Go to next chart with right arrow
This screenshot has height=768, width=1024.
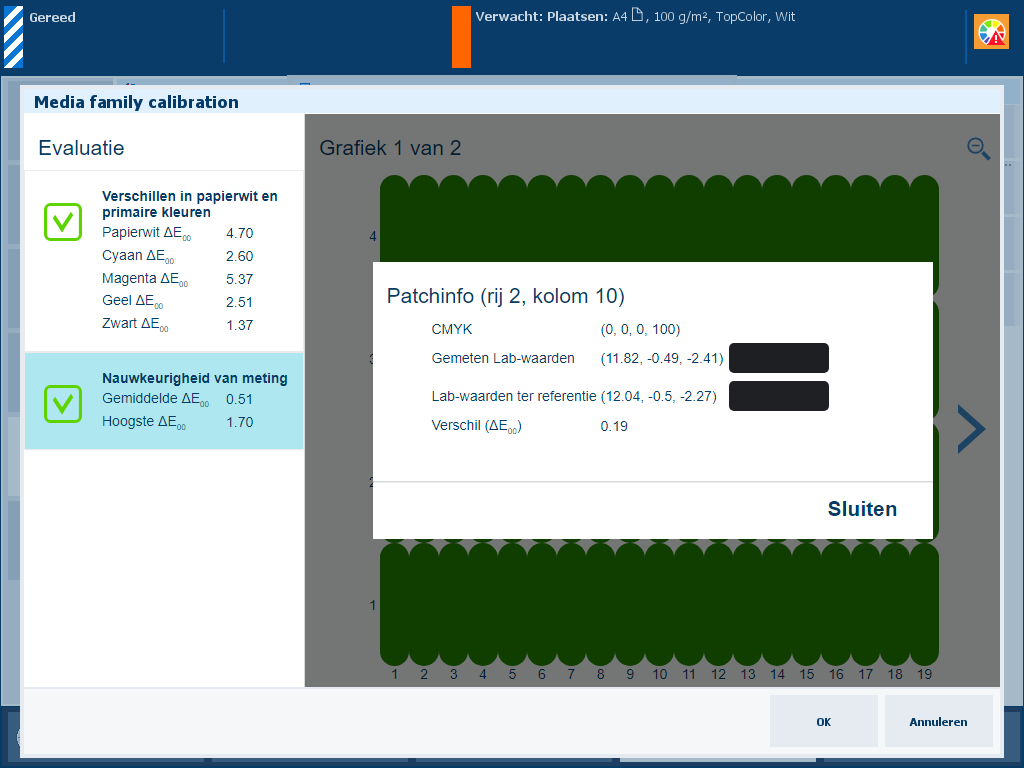[x=971, y=429]
